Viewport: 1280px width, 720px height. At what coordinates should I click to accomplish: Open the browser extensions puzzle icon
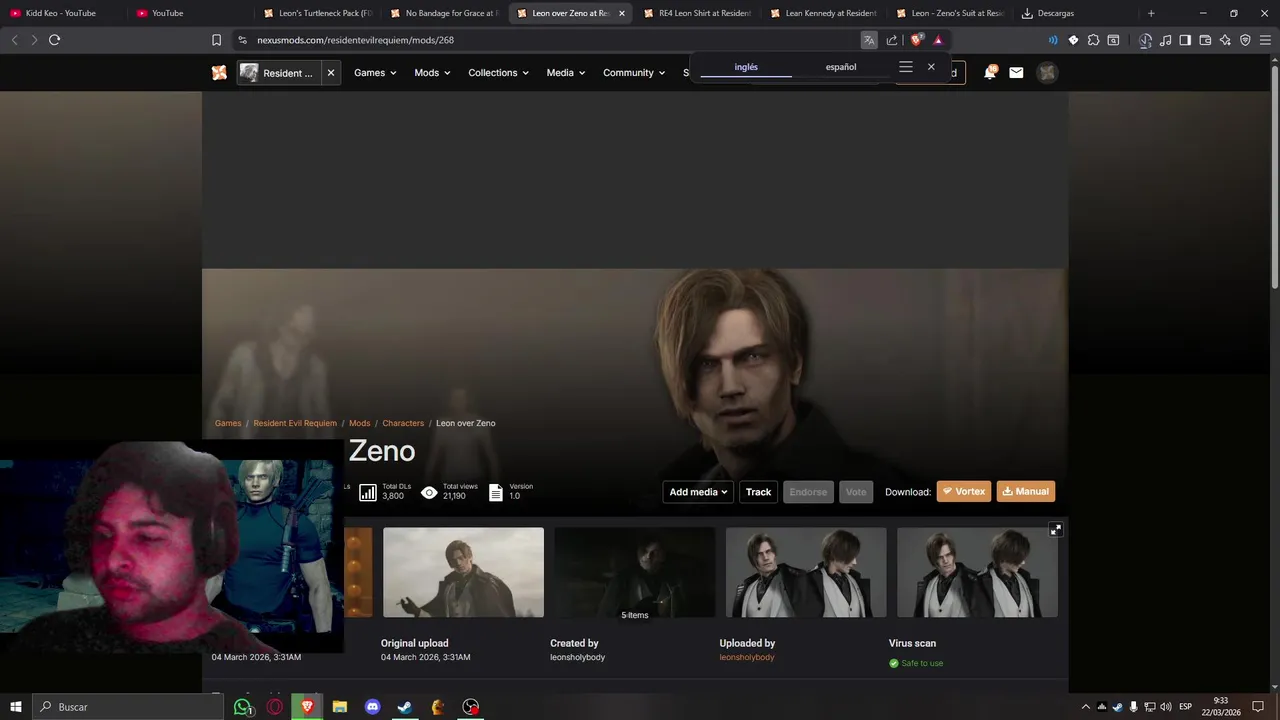point(1093,40)
